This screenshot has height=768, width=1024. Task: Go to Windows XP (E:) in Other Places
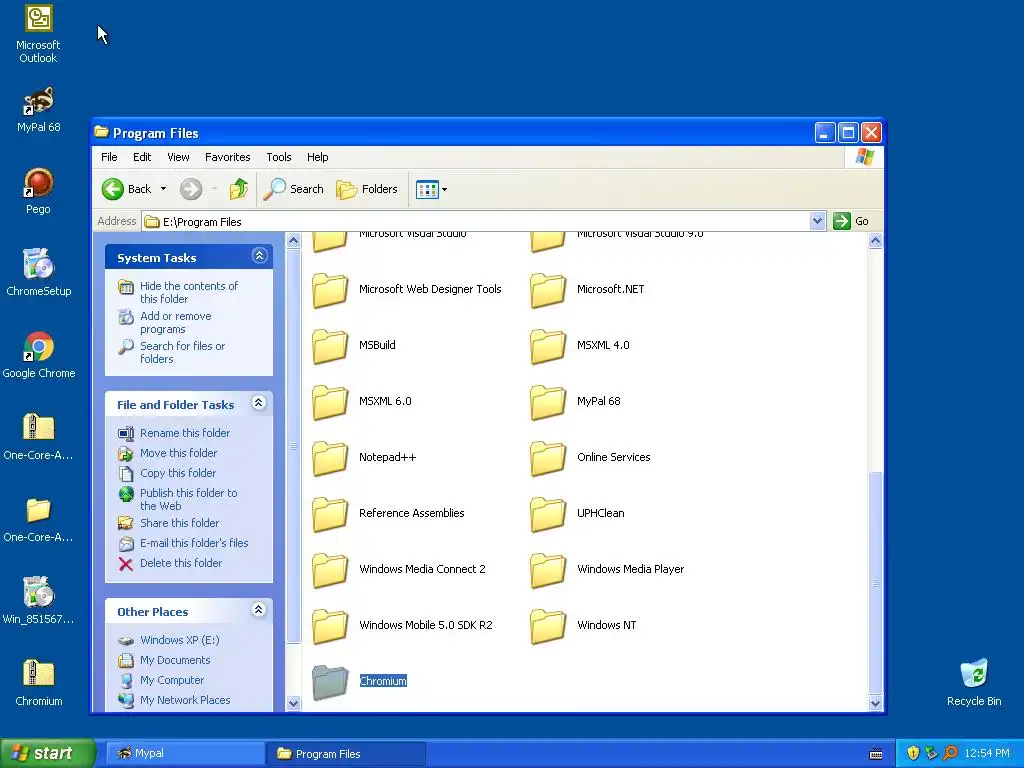coord(180,640)
